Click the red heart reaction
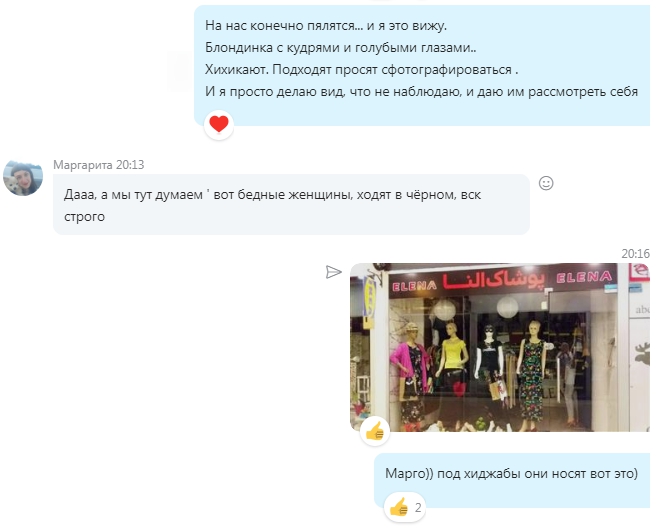Image resolution: width=658 pixels, height=528 pixels. pos(219,125)
